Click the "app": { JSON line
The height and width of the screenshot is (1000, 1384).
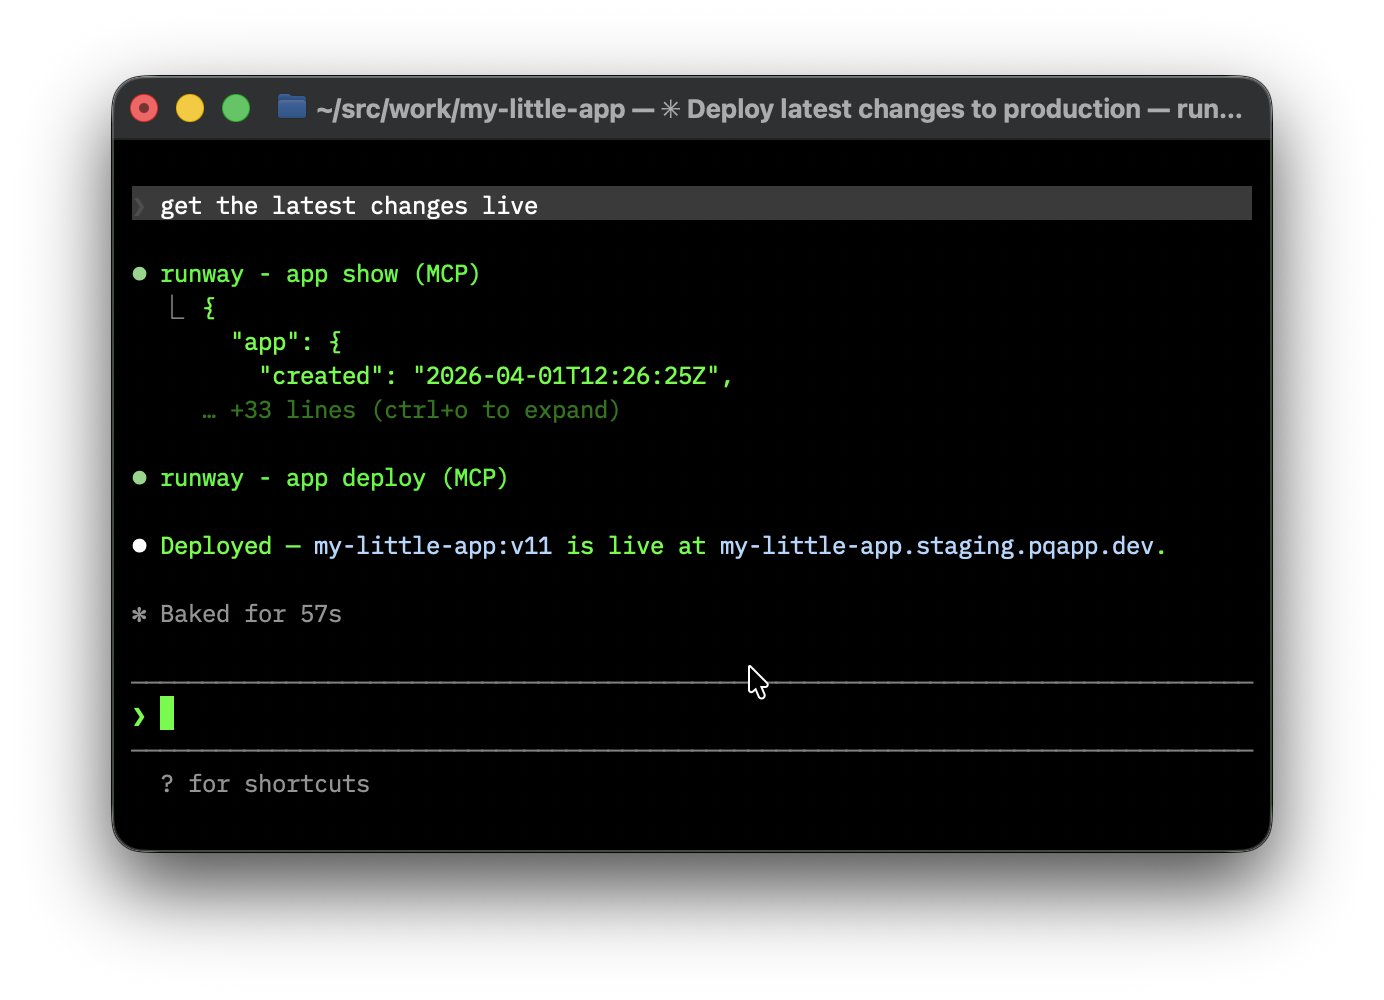[286, 342]
